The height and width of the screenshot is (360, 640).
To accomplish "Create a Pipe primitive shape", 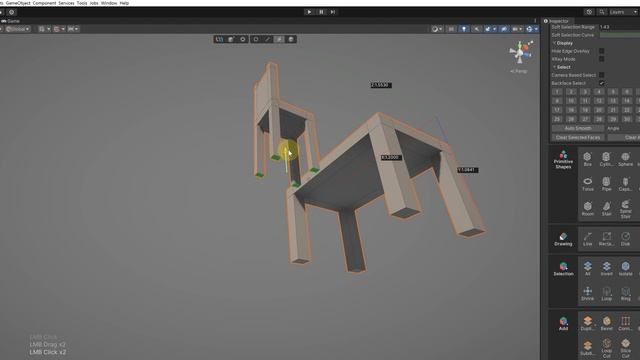I will (x=606, y=184).
